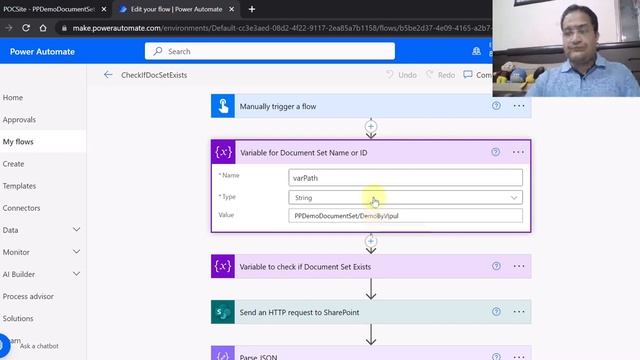The height and width of the screenshot is (360, 640).
Task: Expand Parse JSON action title
Action: (x=258, y=357)
